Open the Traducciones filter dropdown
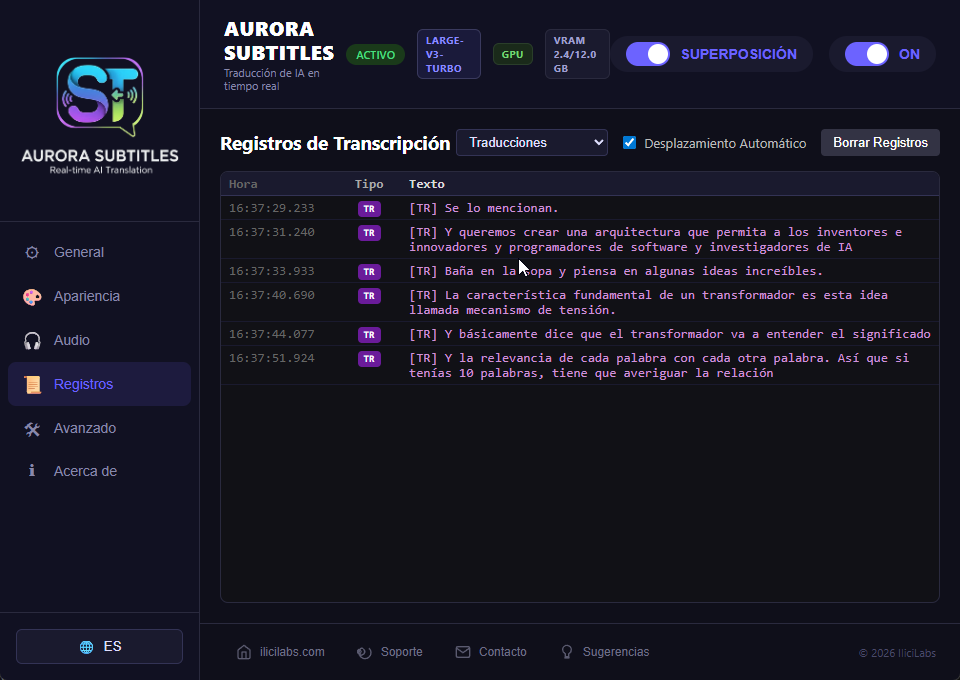Screen dimensions: 960x680 coord(532,143)
